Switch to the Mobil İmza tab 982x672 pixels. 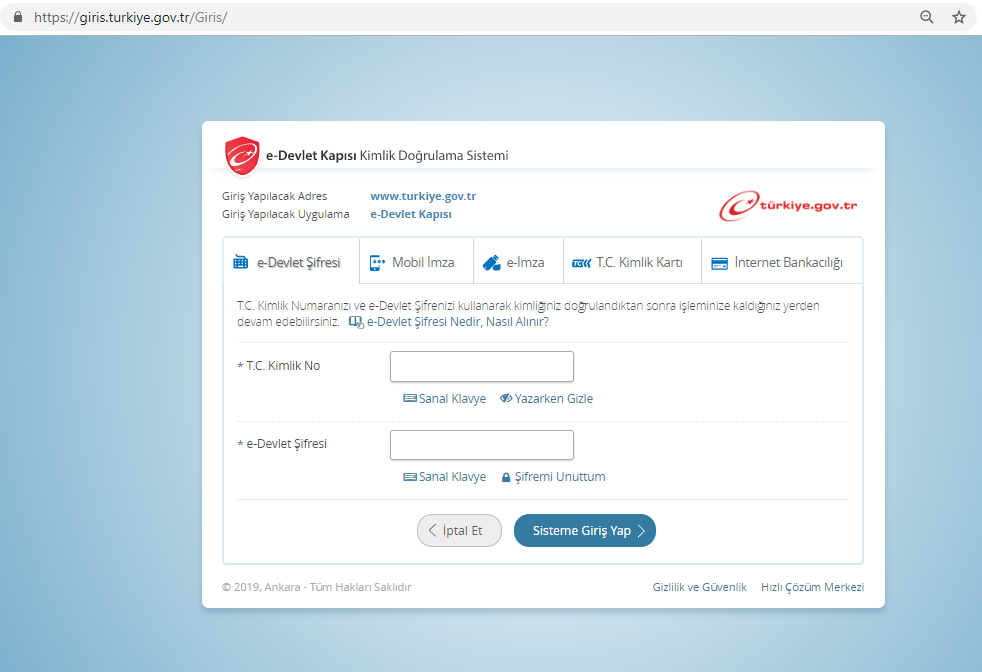tap(416, 262)
